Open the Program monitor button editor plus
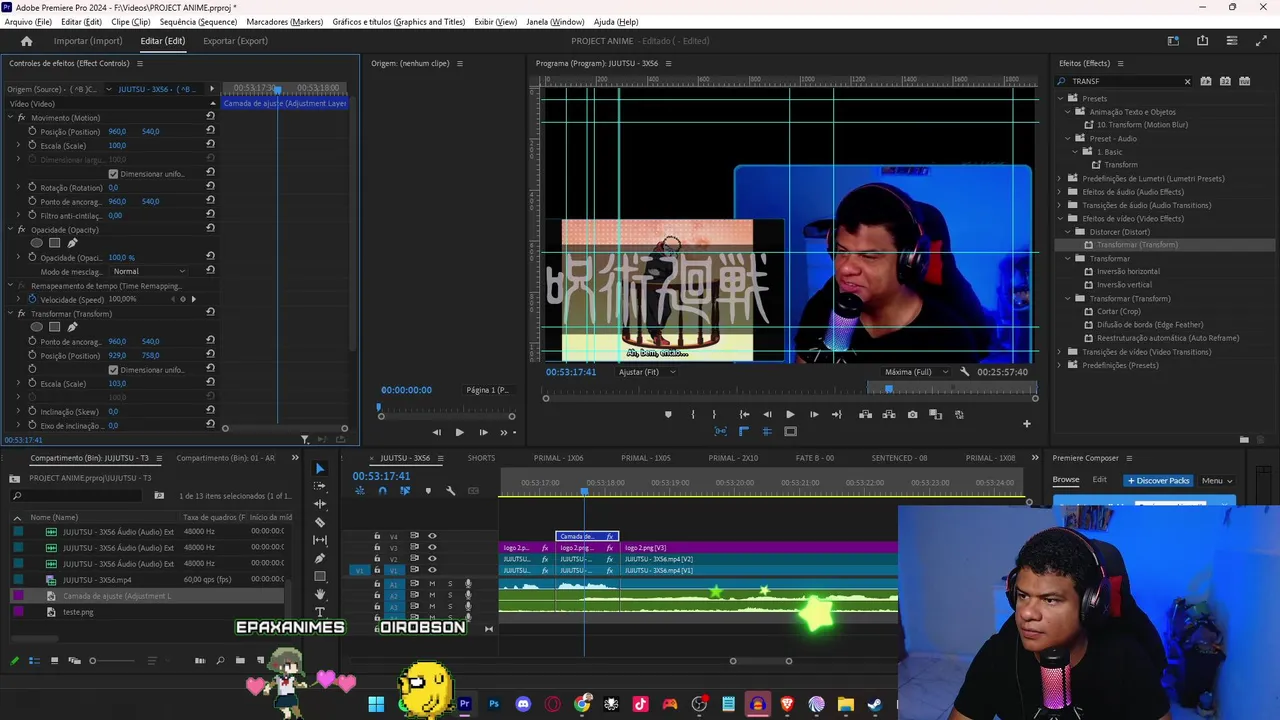 point(1026,424)
